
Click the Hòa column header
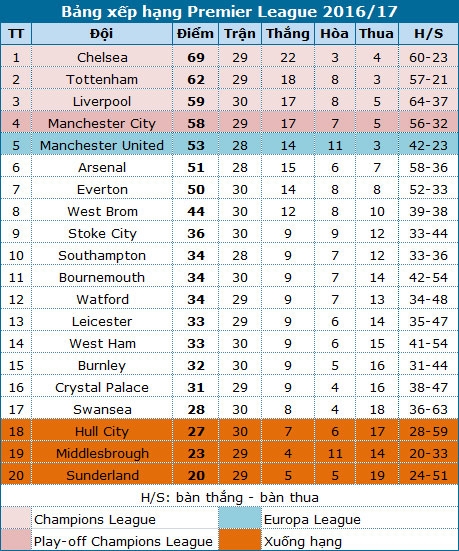(335, 34)
